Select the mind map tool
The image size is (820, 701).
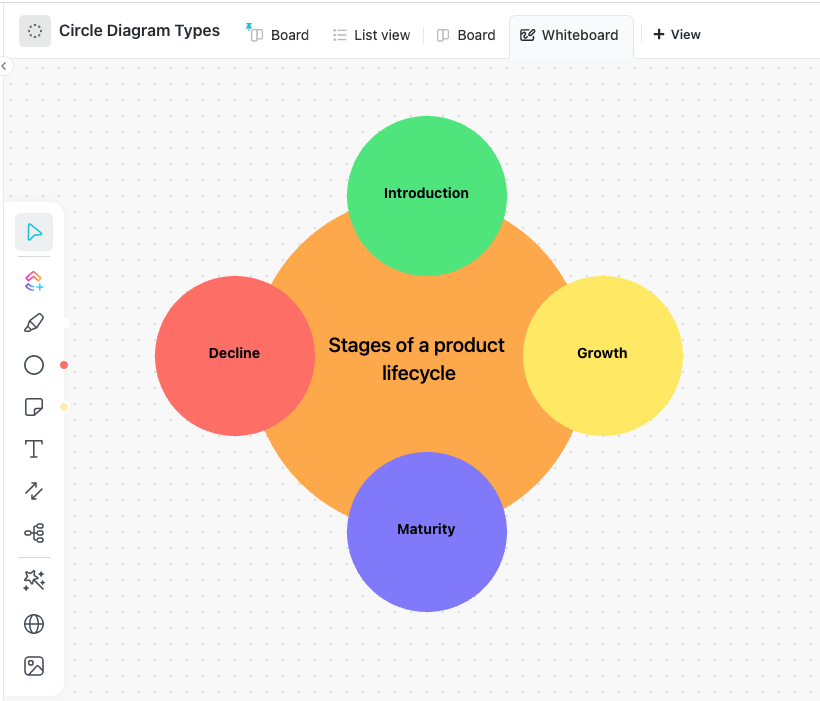coord(34,533)
